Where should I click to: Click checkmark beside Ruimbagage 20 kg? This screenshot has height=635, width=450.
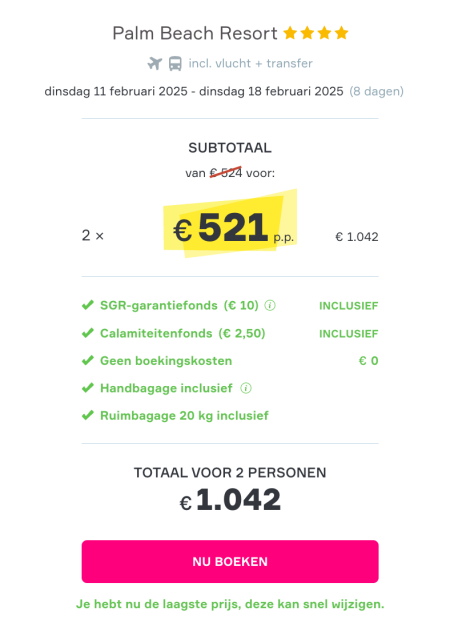click(88, 416)
